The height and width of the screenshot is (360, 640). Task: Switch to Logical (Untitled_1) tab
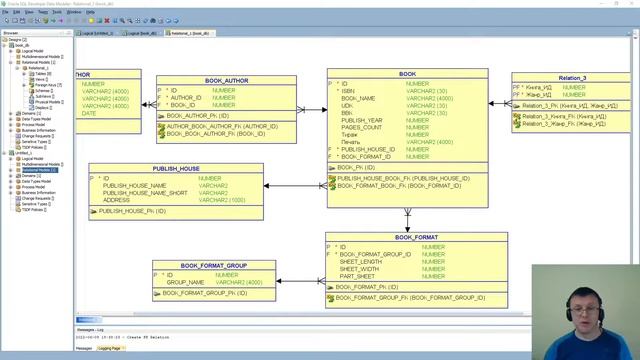tap(97, 33)
